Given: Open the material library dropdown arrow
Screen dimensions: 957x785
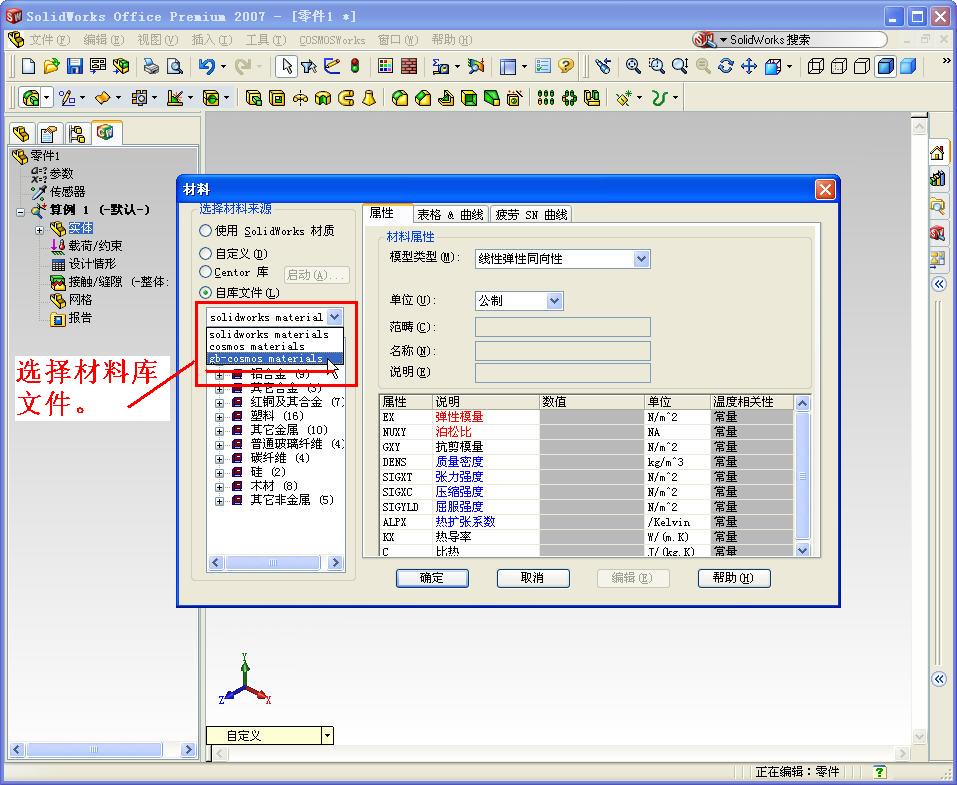Looking at the screenshot, I should [x=334, y=317].
